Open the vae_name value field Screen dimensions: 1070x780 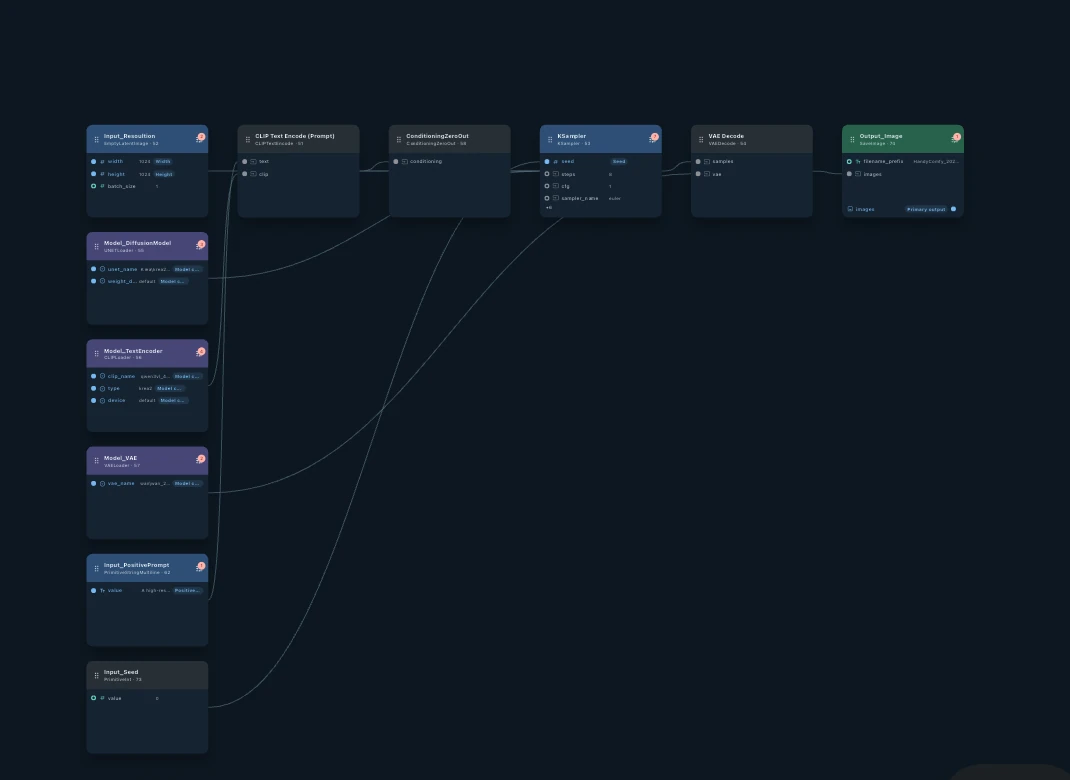(155, 484)
